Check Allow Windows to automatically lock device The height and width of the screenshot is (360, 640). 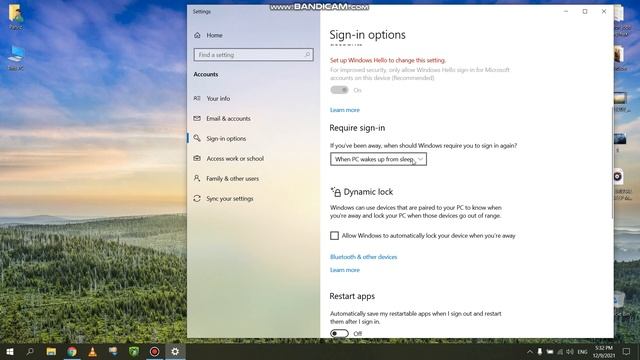coord(334,236)
